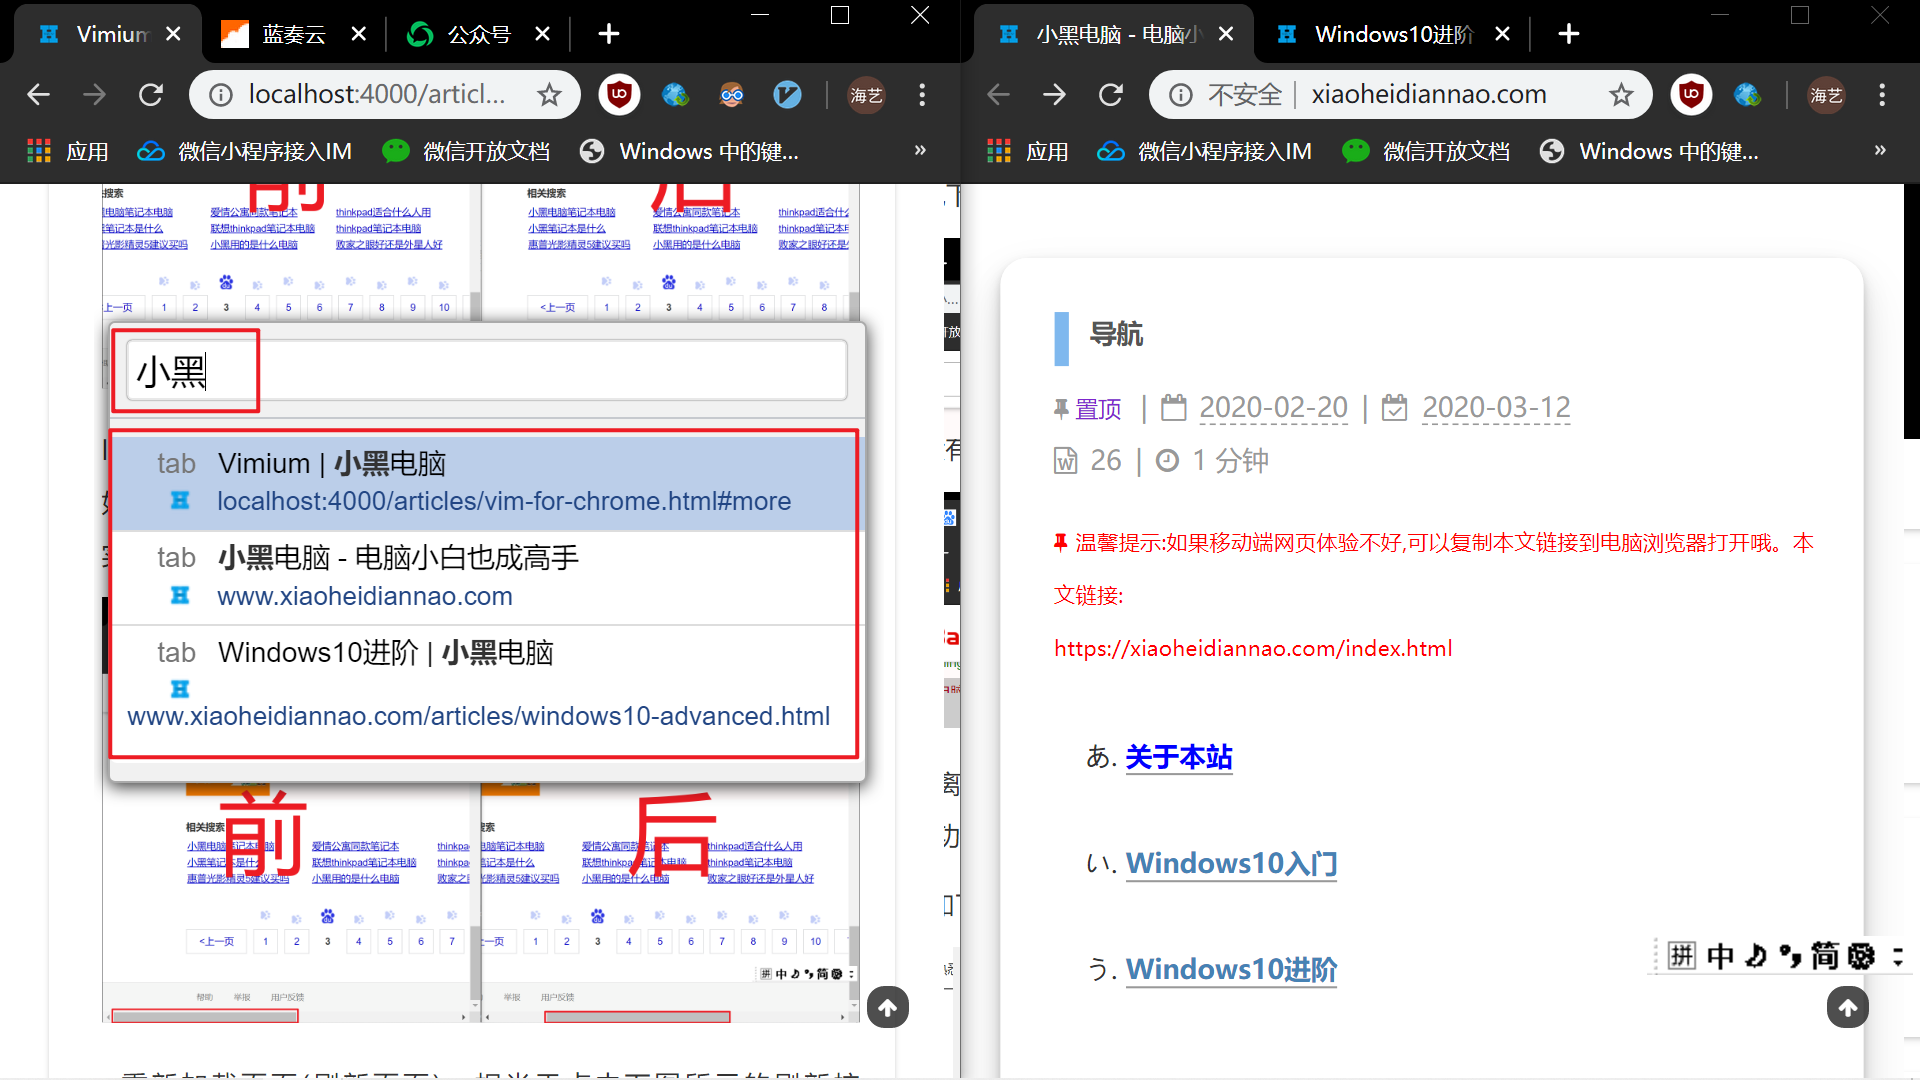Bookmark the current page with the star icon
The image size is (1920, 1080).
point(1621,94)
